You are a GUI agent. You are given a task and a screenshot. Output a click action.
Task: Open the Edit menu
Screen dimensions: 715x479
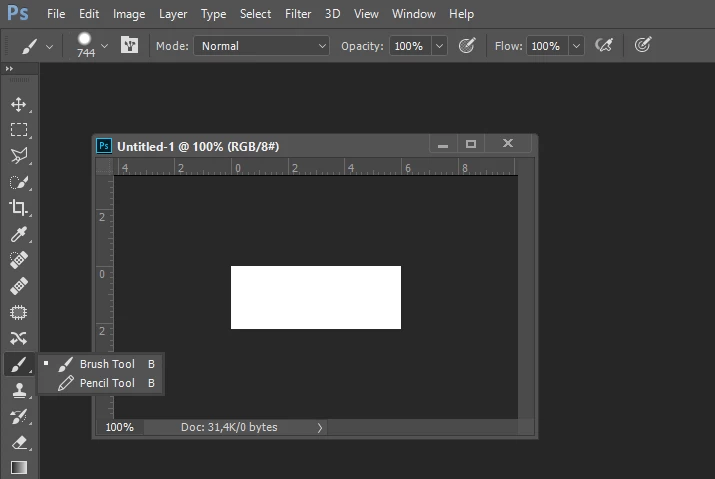[89, 14]
